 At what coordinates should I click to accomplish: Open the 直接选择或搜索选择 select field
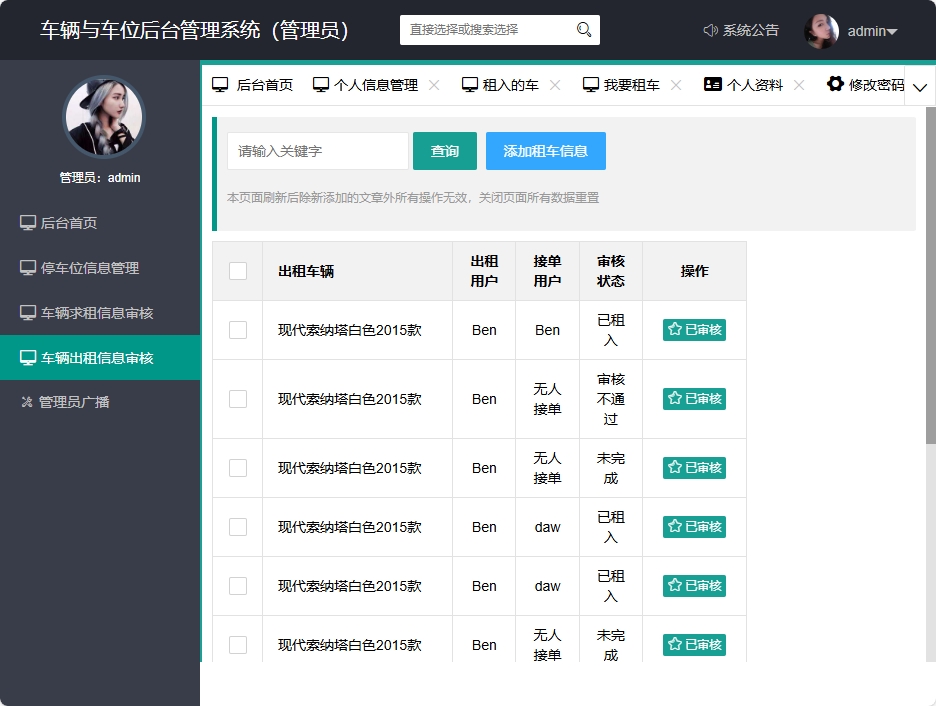490,30
